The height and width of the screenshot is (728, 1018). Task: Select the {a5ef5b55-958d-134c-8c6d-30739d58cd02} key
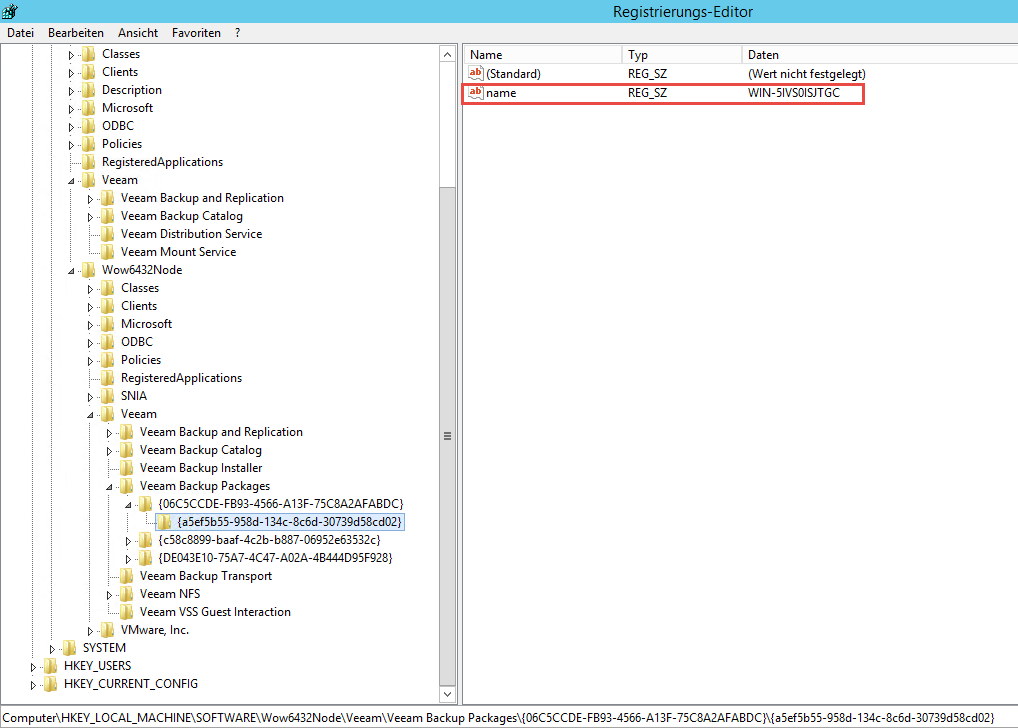pos(290,522)
